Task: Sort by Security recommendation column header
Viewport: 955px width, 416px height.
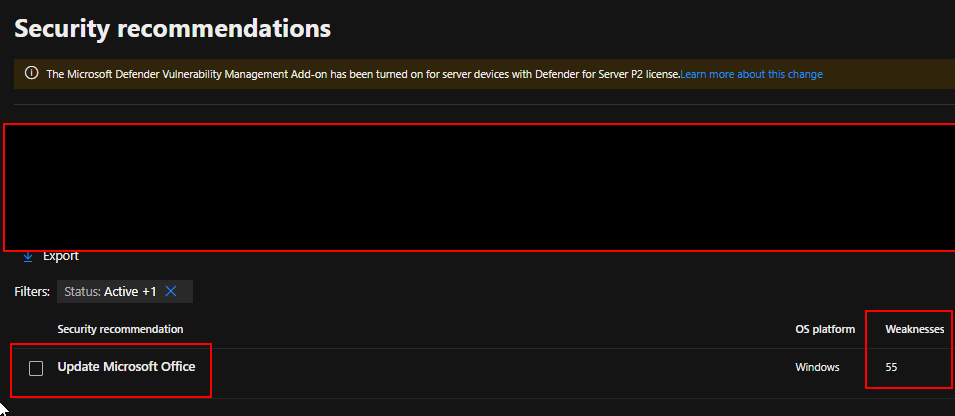Action: point(120,329)
